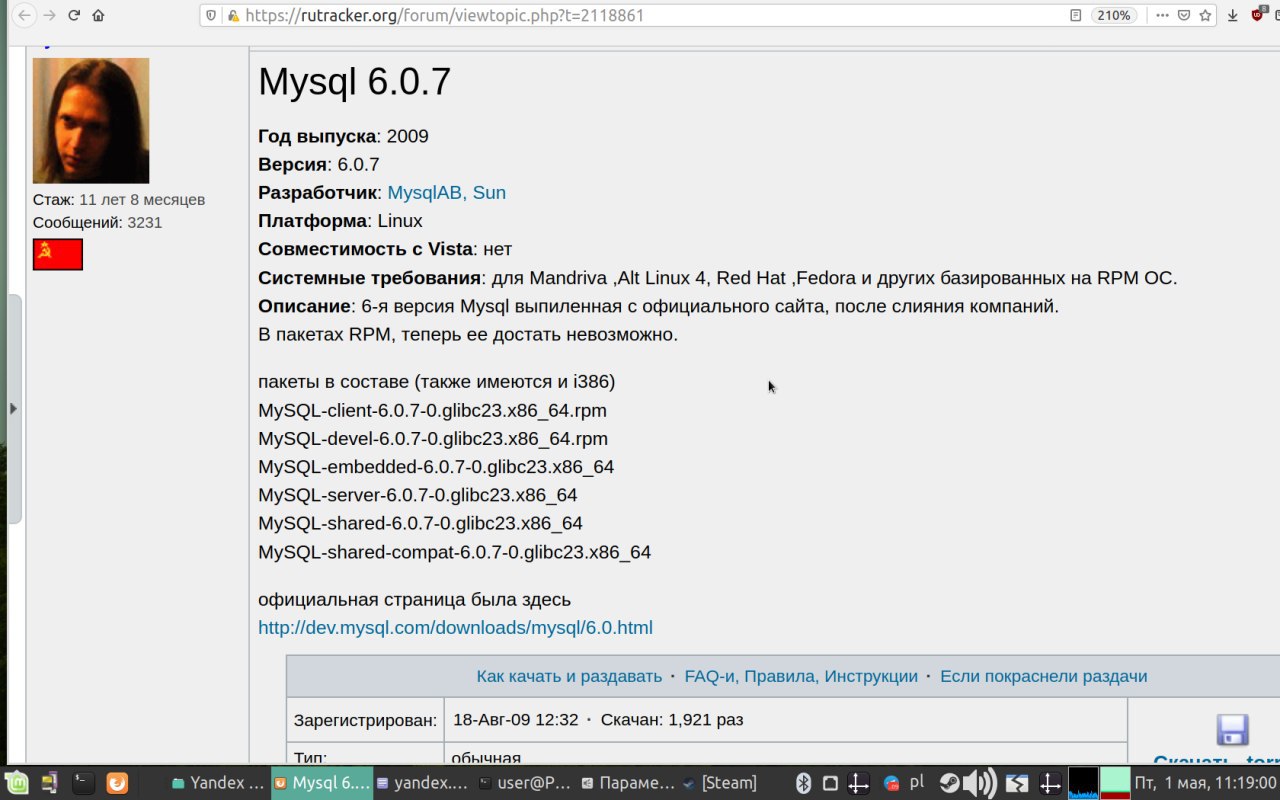Switch to the 'Mysql 6....' taskbar window
Screen dimensions: 1280x800
[x=321, y=783]
